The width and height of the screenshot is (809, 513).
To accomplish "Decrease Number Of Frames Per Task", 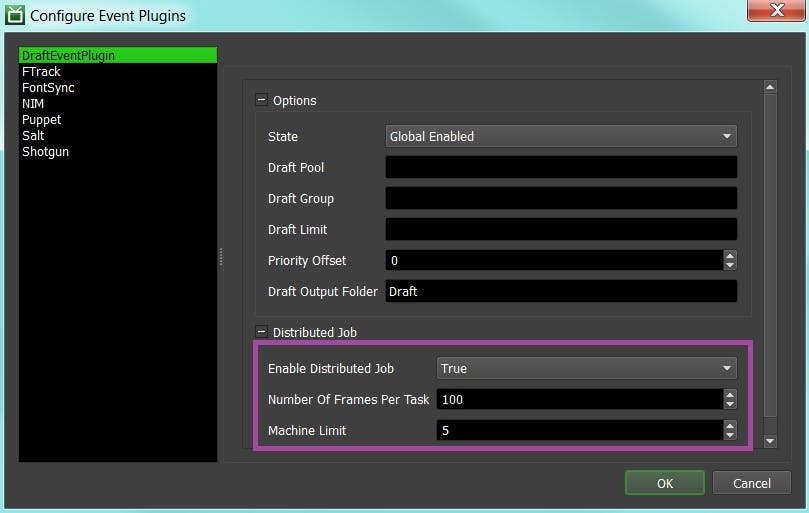I will 730,404.
